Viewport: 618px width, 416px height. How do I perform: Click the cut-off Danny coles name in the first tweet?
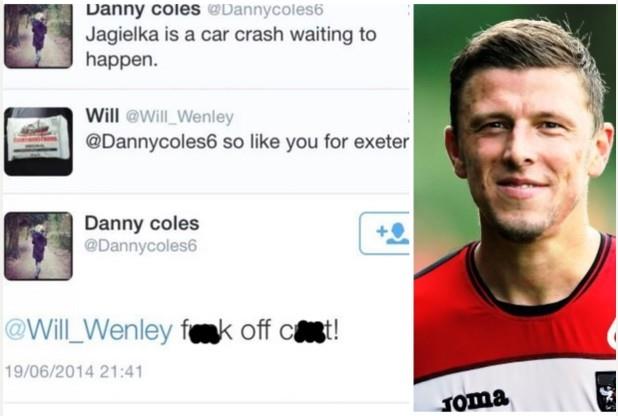(143, 10)
